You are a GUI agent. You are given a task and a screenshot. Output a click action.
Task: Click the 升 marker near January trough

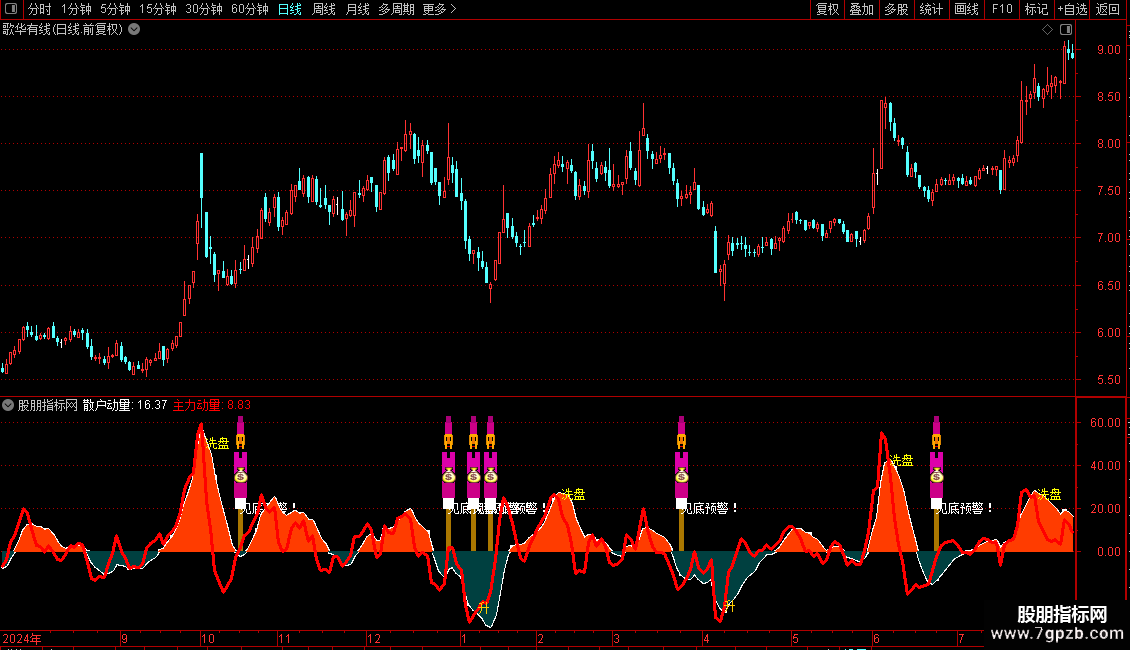click(x=484, y=608)
